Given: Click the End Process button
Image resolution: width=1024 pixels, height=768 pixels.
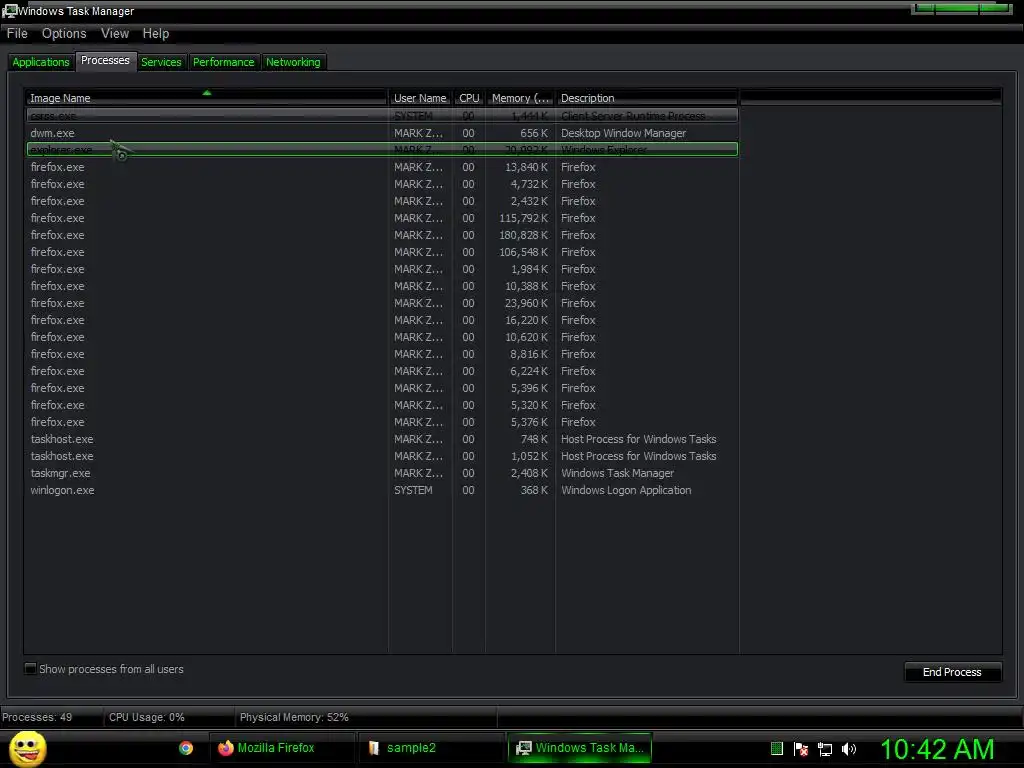Looking at the screenshot, I should click(952, 672).
